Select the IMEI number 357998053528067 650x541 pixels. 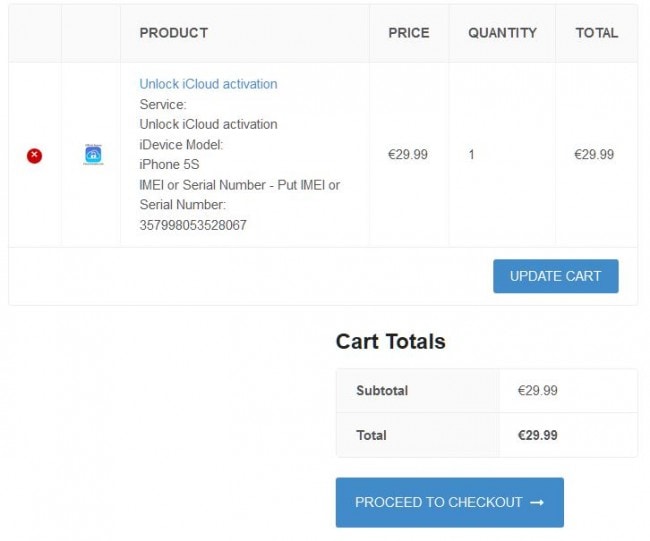click(193, 225)
